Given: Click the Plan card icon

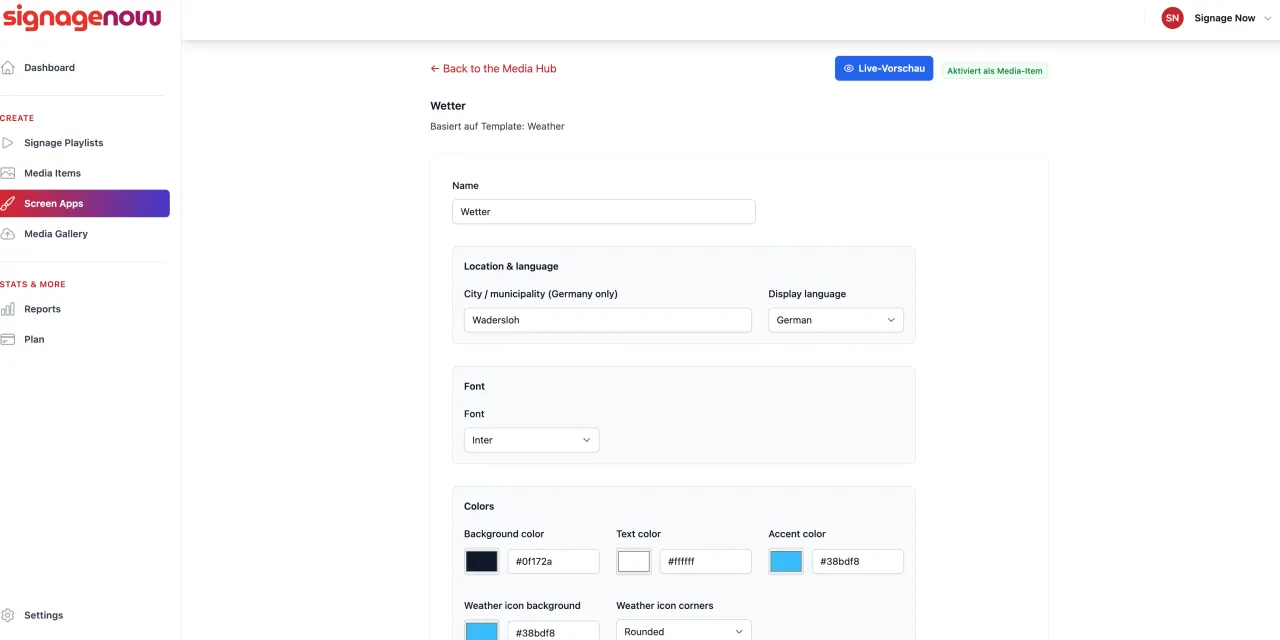Looking at the screenshot, I should pyautogui.click(x=8, y=339).
